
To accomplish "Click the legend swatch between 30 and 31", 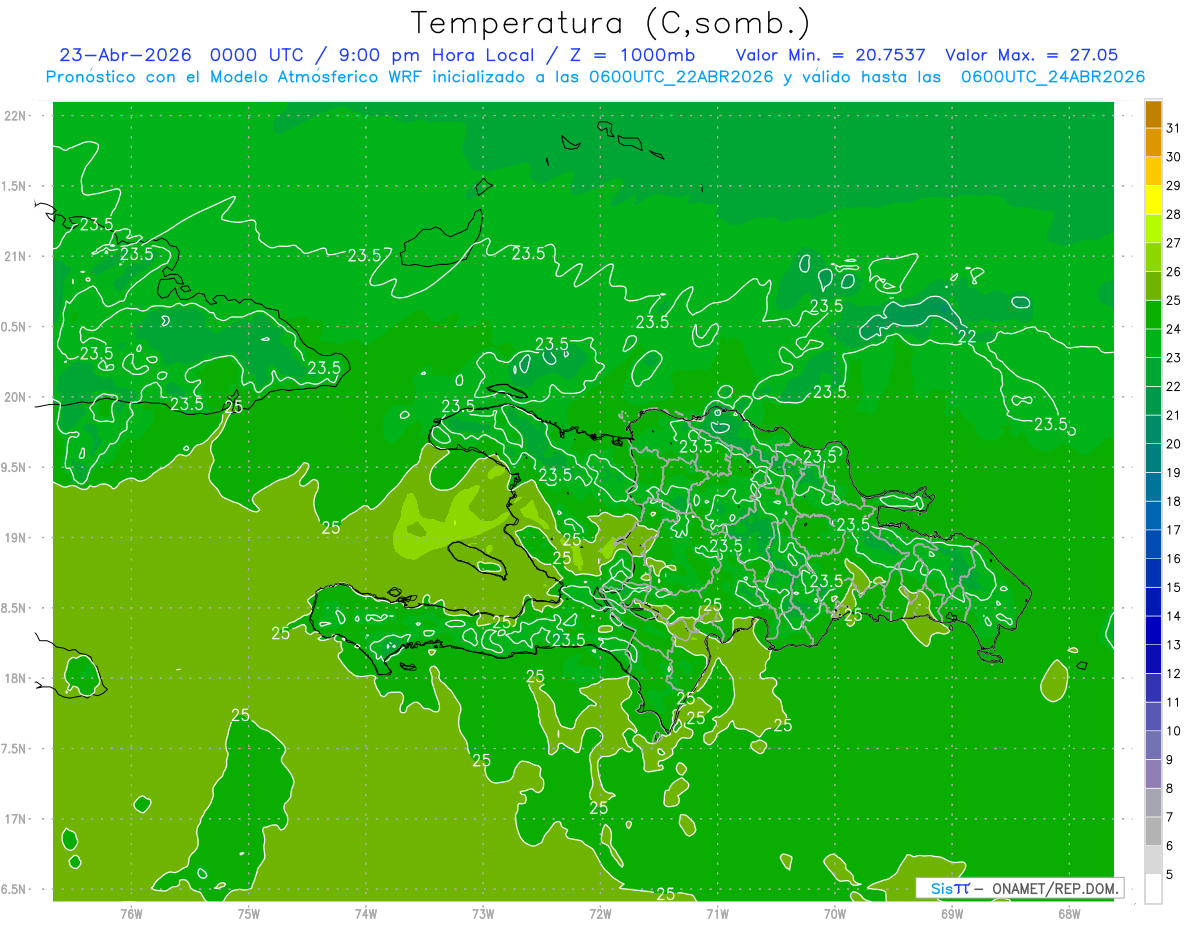I will [x=1153, y=142].
